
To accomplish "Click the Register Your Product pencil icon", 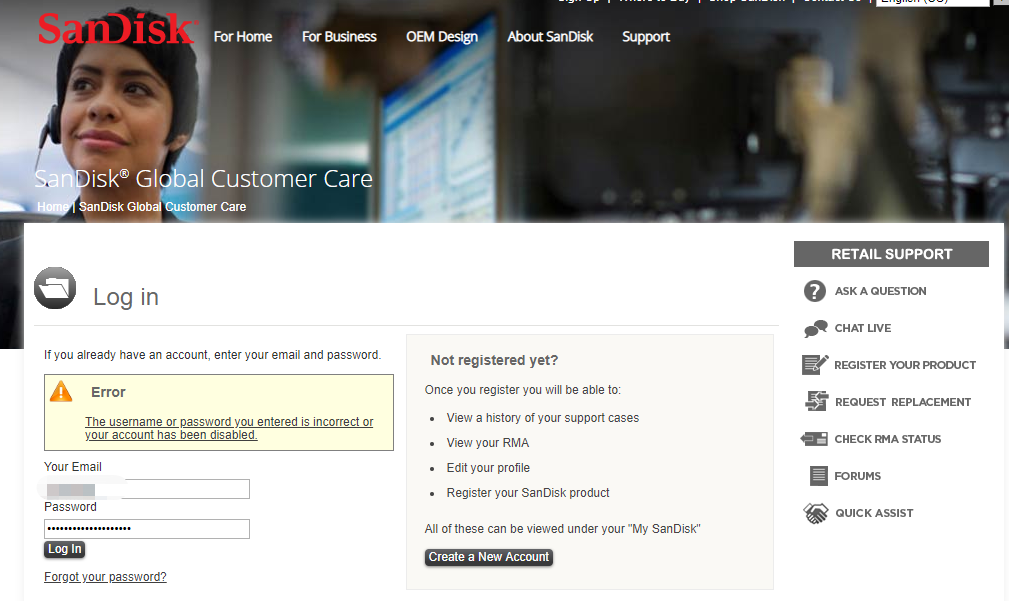I will (815, 365).
